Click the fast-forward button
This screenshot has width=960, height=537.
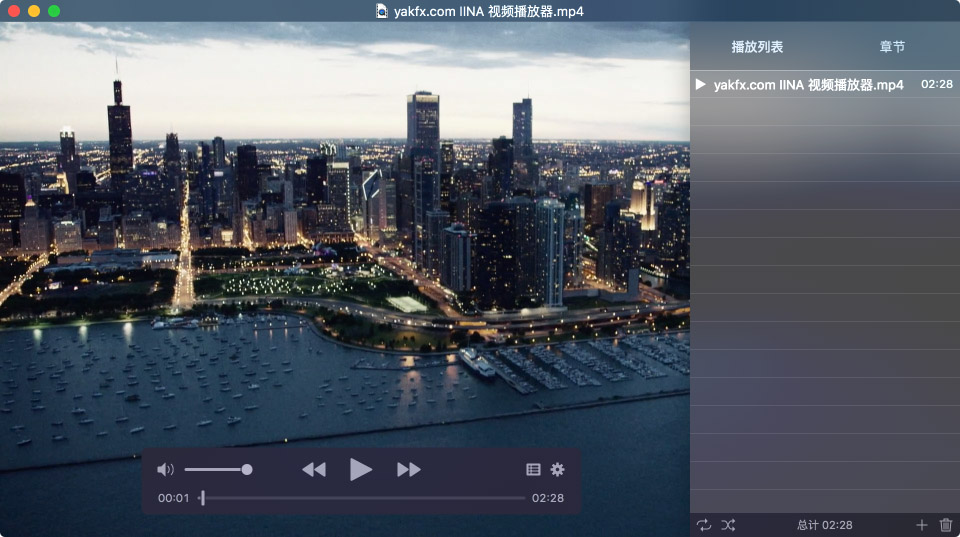pos(408,470)
